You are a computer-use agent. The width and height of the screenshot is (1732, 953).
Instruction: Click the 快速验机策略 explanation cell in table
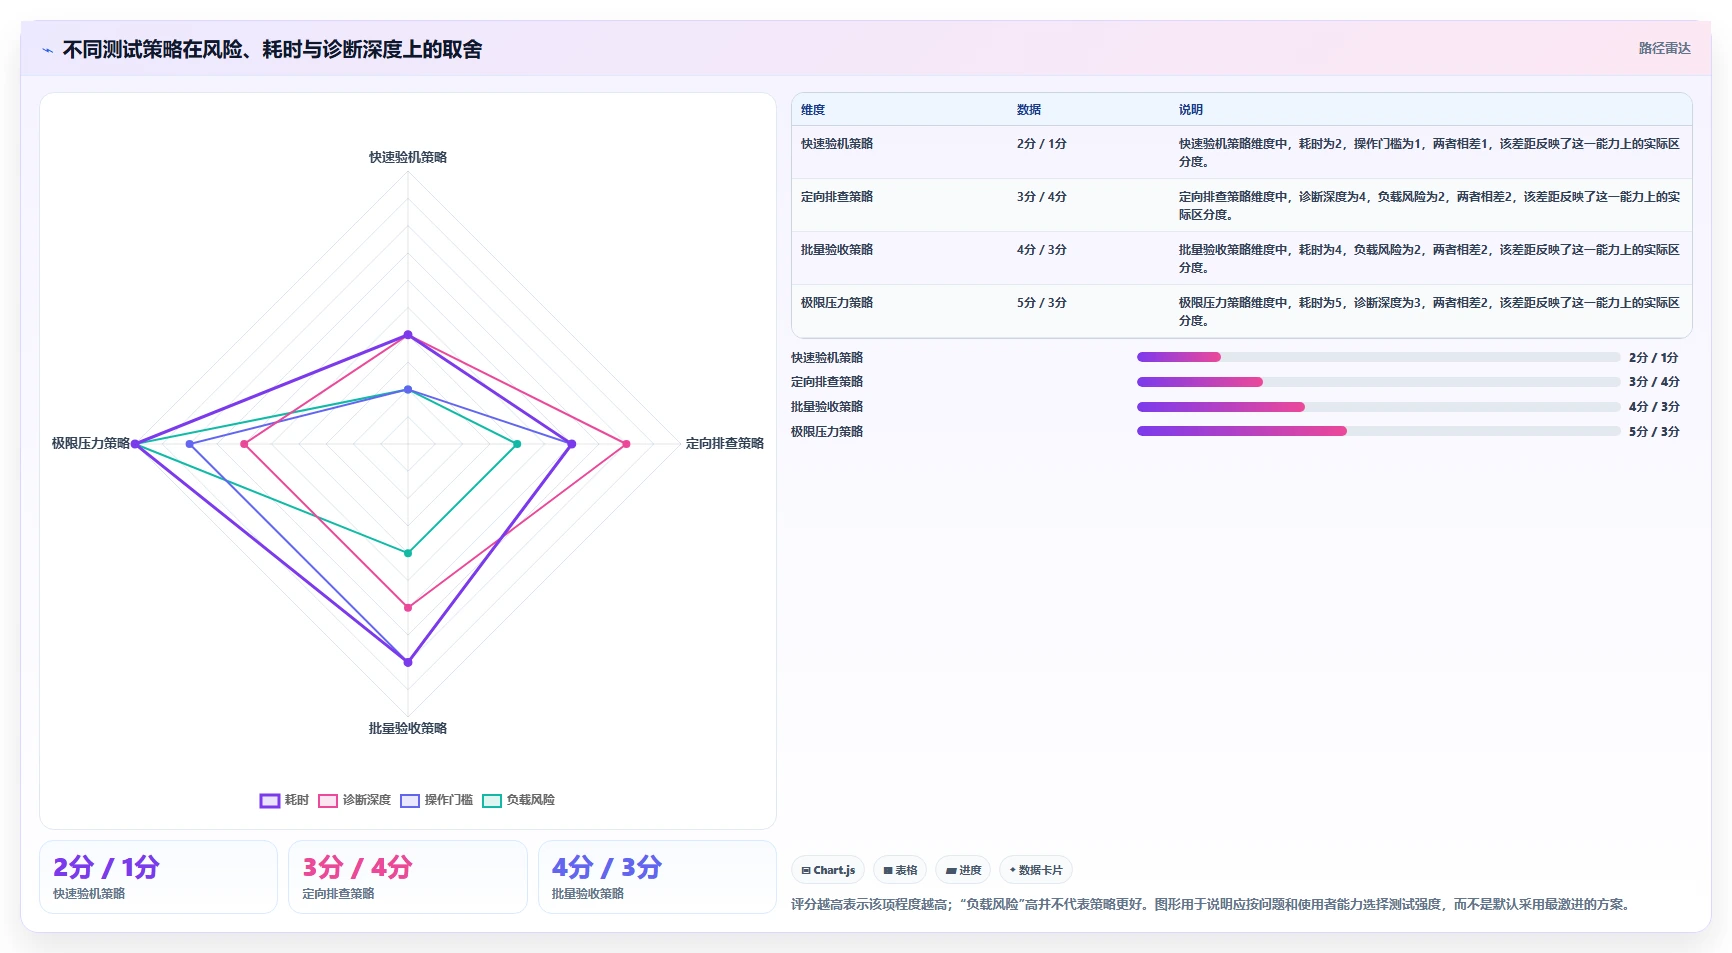tap(1429, 152)
